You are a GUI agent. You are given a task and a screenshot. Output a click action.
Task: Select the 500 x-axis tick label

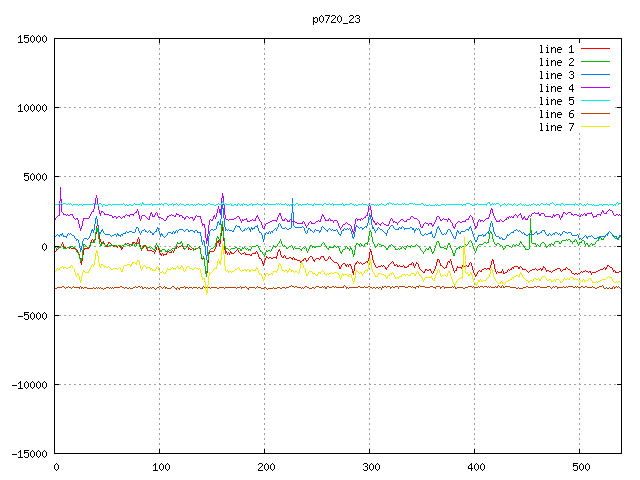coord(579,467)
